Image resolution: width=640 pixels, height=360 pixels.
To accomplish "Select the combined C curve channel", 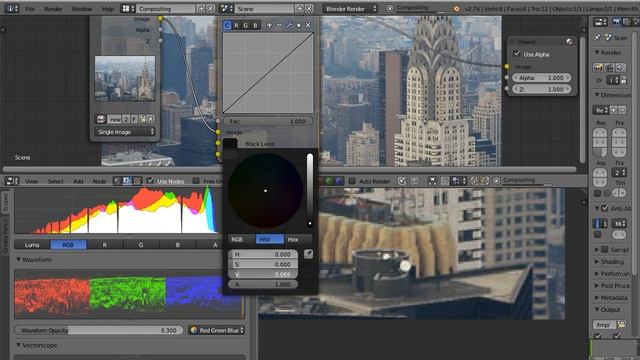I will [227, 25].
